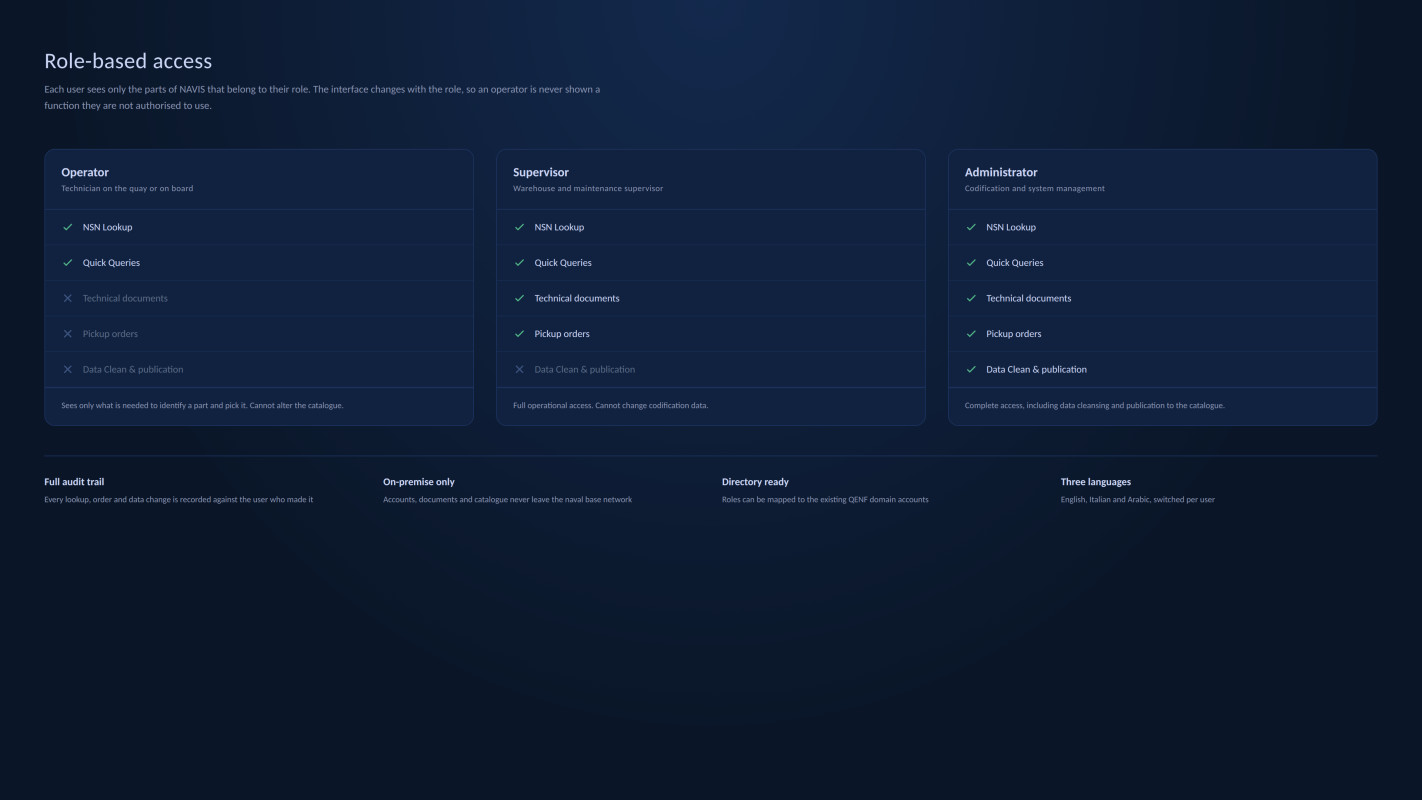Select the Operator role card heading
The width and height of the screenshot is (1422, 800).
[x=85, y=172]
